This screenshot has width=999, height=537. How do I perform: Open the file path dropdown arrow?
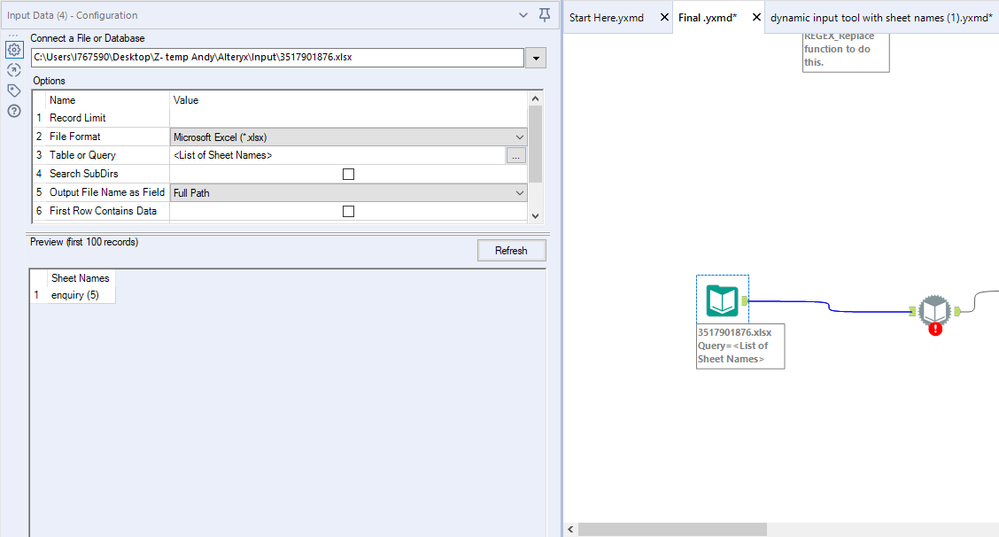pos(536,58)
